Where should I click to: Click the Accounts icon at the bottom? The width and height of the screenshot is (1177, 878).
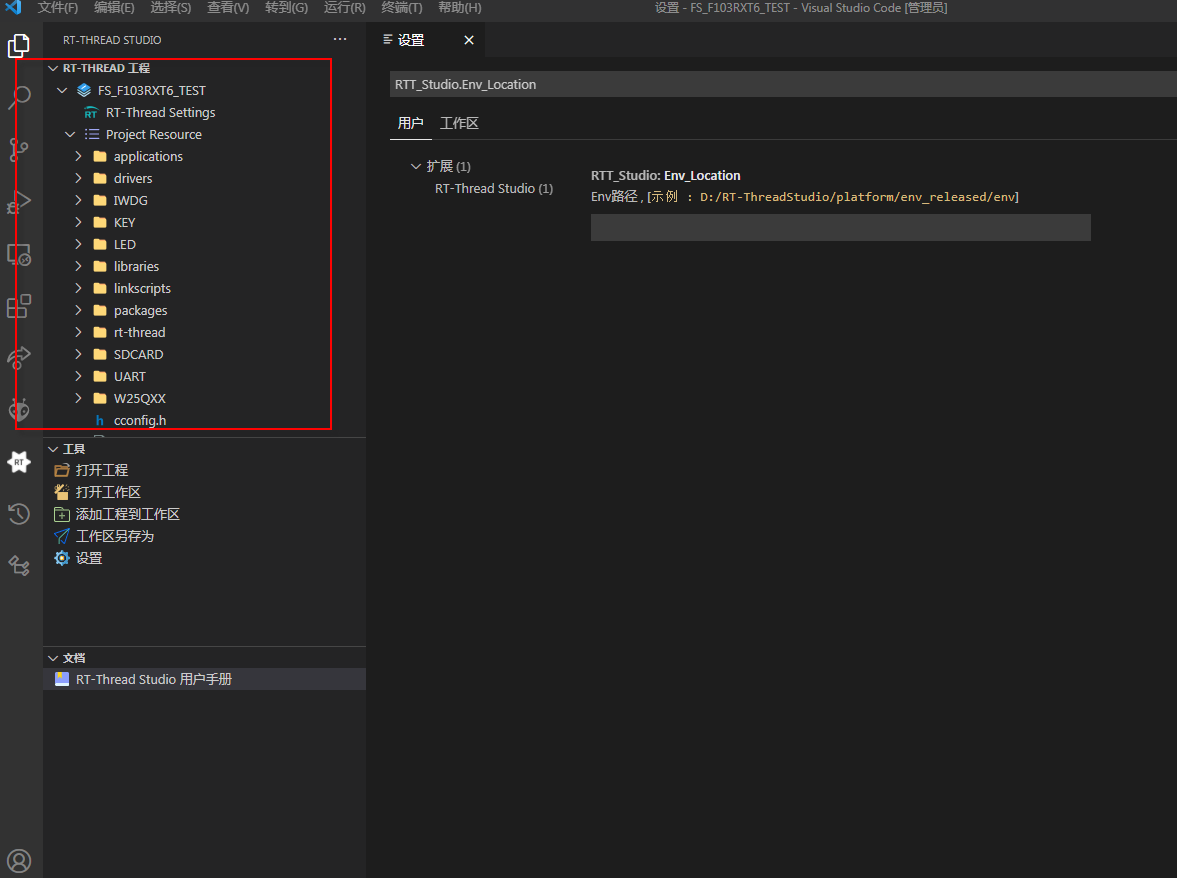tap(19, 860)
